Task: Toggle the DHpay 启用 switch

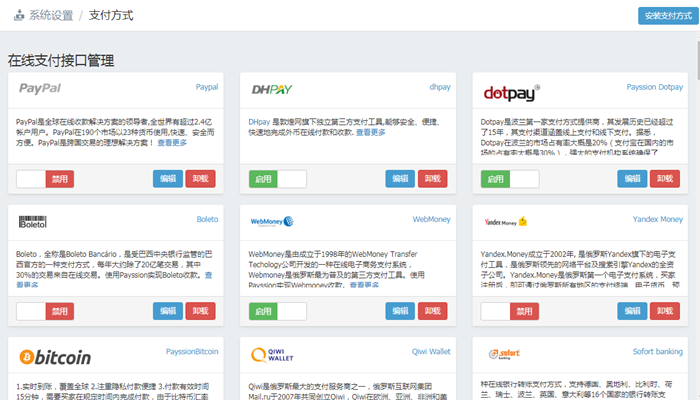Action: pyautogui.click(x=278, y=179)
